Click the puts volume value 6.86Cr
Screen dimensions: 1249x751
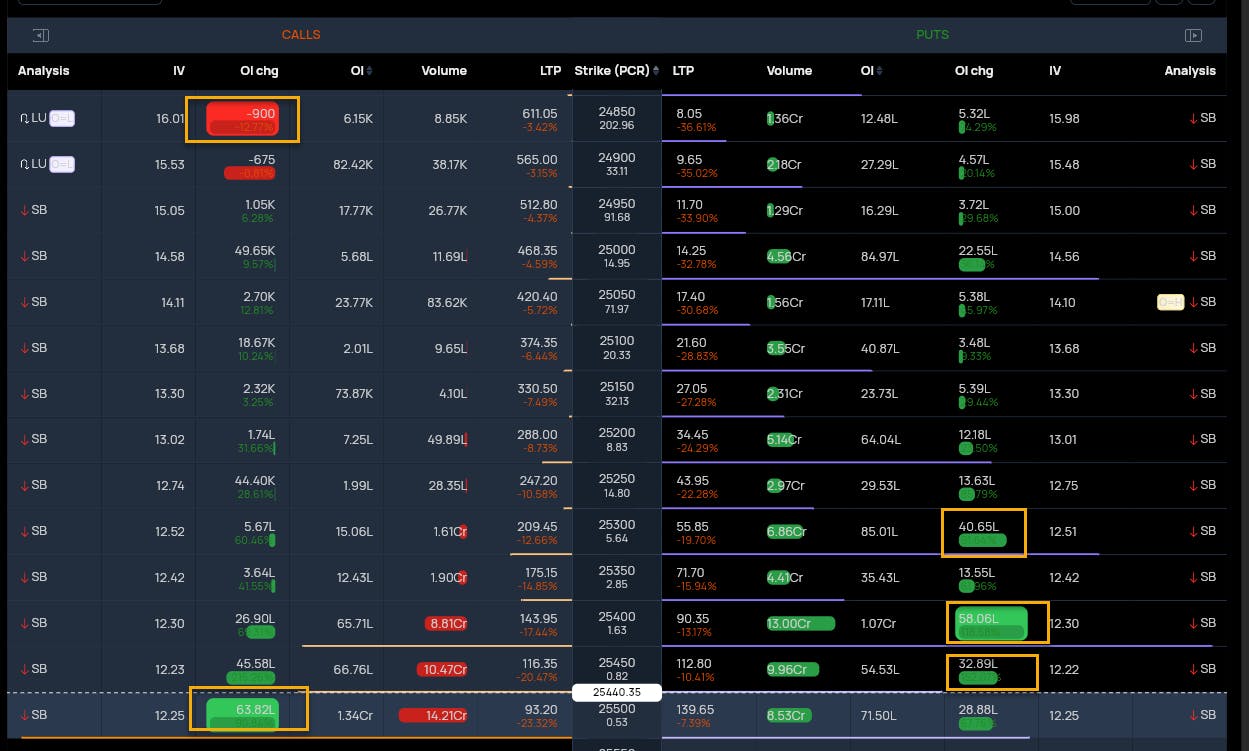pos(786,531)
